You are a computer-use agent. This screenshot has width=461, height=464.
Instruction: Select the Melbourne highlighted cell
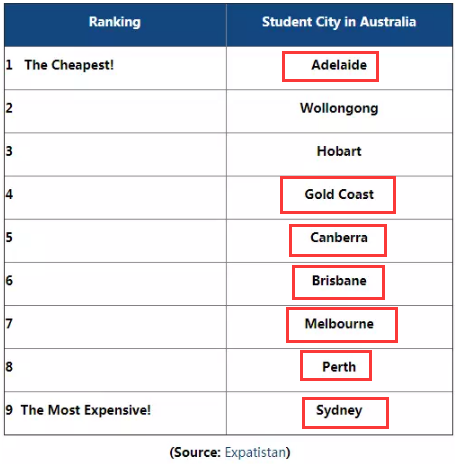(342, 325)
